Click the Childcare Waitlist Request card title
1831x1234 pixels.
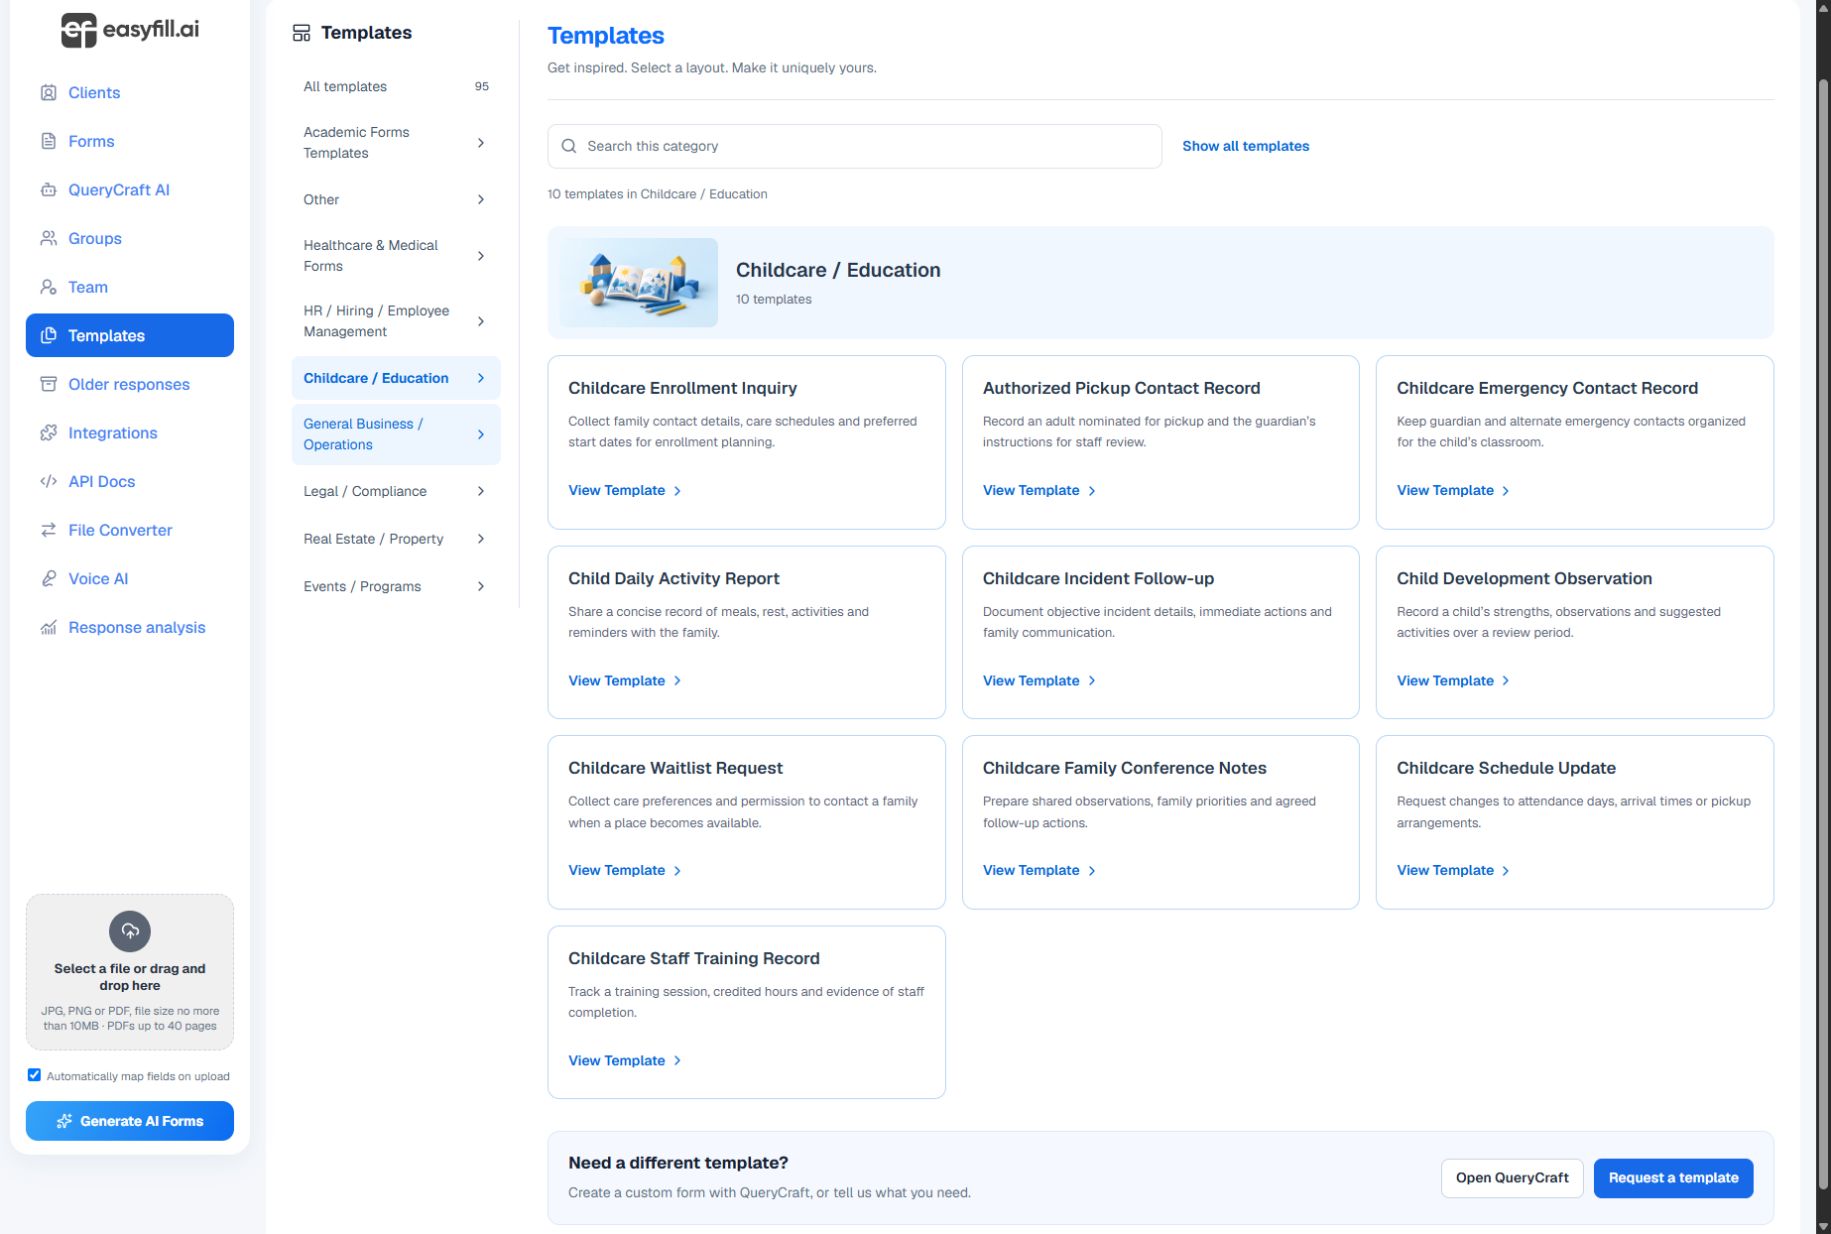point(675,768)
